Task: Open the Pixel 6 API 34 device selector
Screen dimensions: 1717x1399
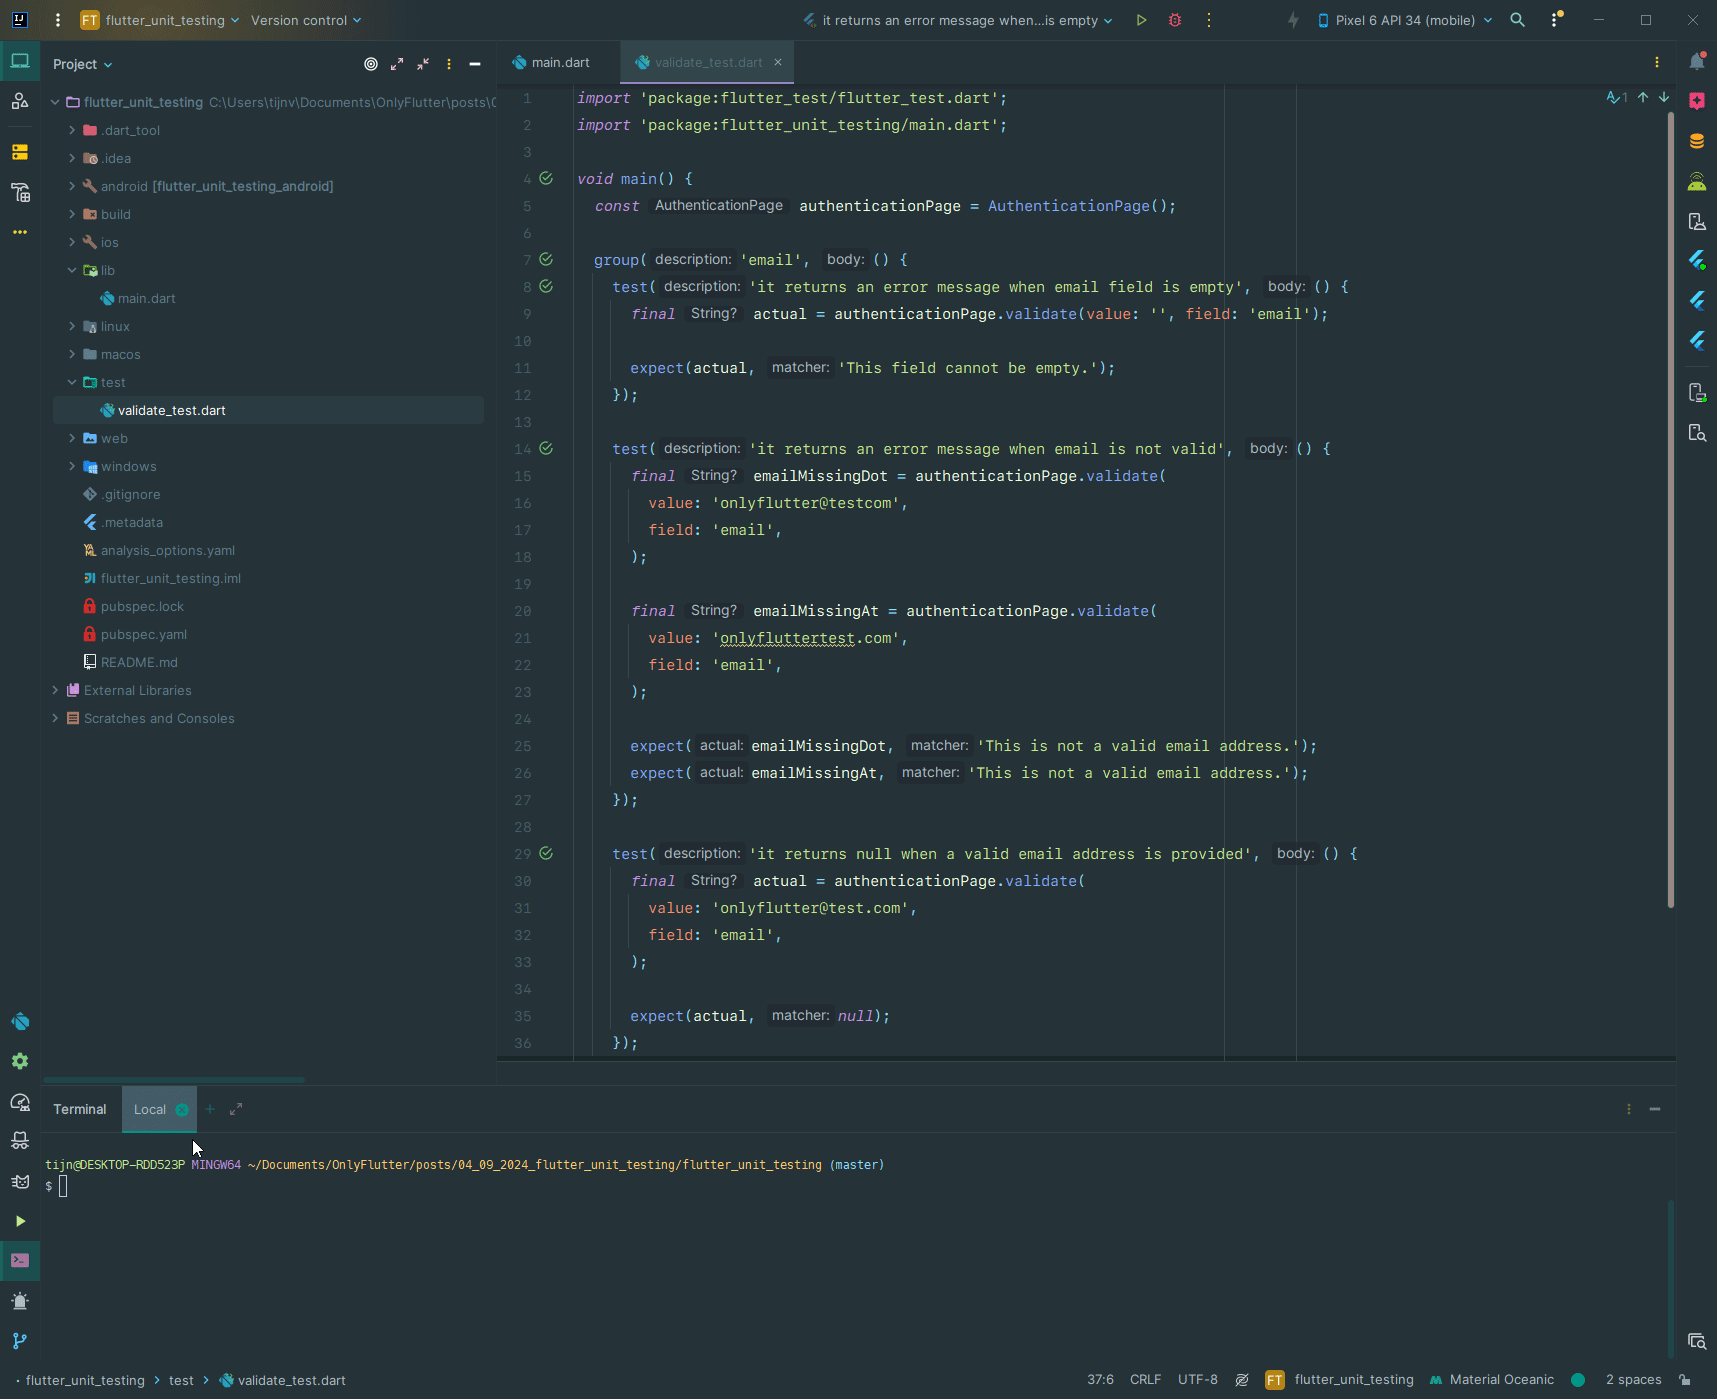Action: pyautogui.click(x=1400, y=20)
